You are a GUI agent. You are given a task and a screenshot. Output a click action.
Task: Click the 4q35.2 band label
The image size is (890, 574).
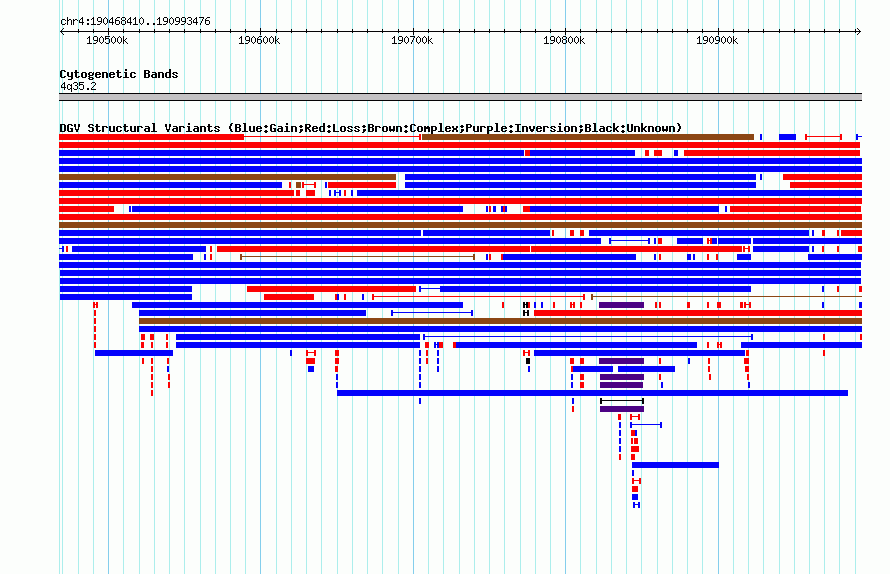coord(78,86)
